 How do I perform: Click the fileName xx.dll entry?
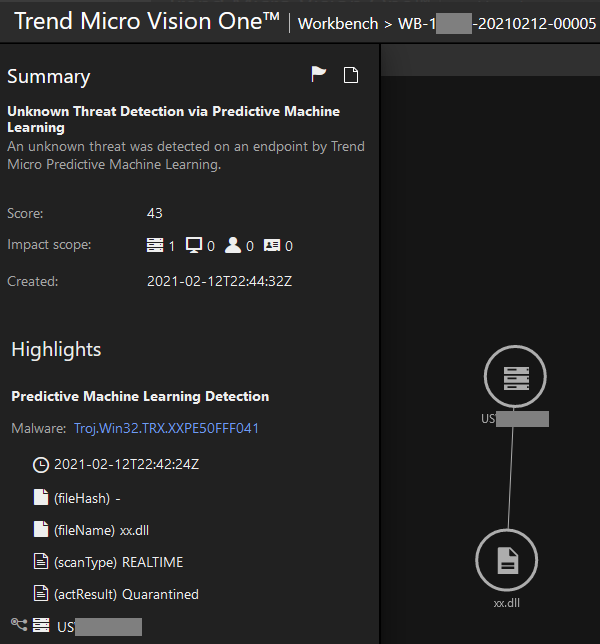101,530
